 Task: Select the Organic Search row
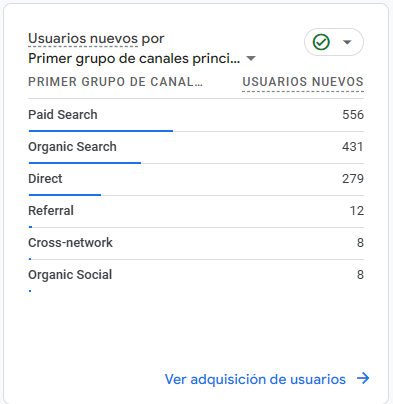click(196, 148)
